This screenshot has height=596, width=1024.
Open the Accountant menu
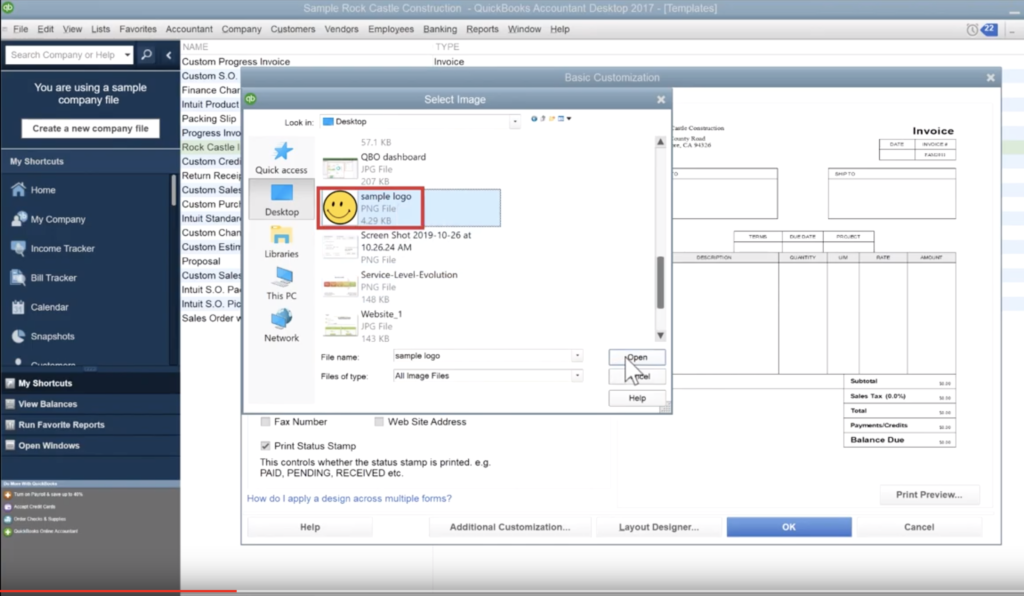click(x=189, y=29)
